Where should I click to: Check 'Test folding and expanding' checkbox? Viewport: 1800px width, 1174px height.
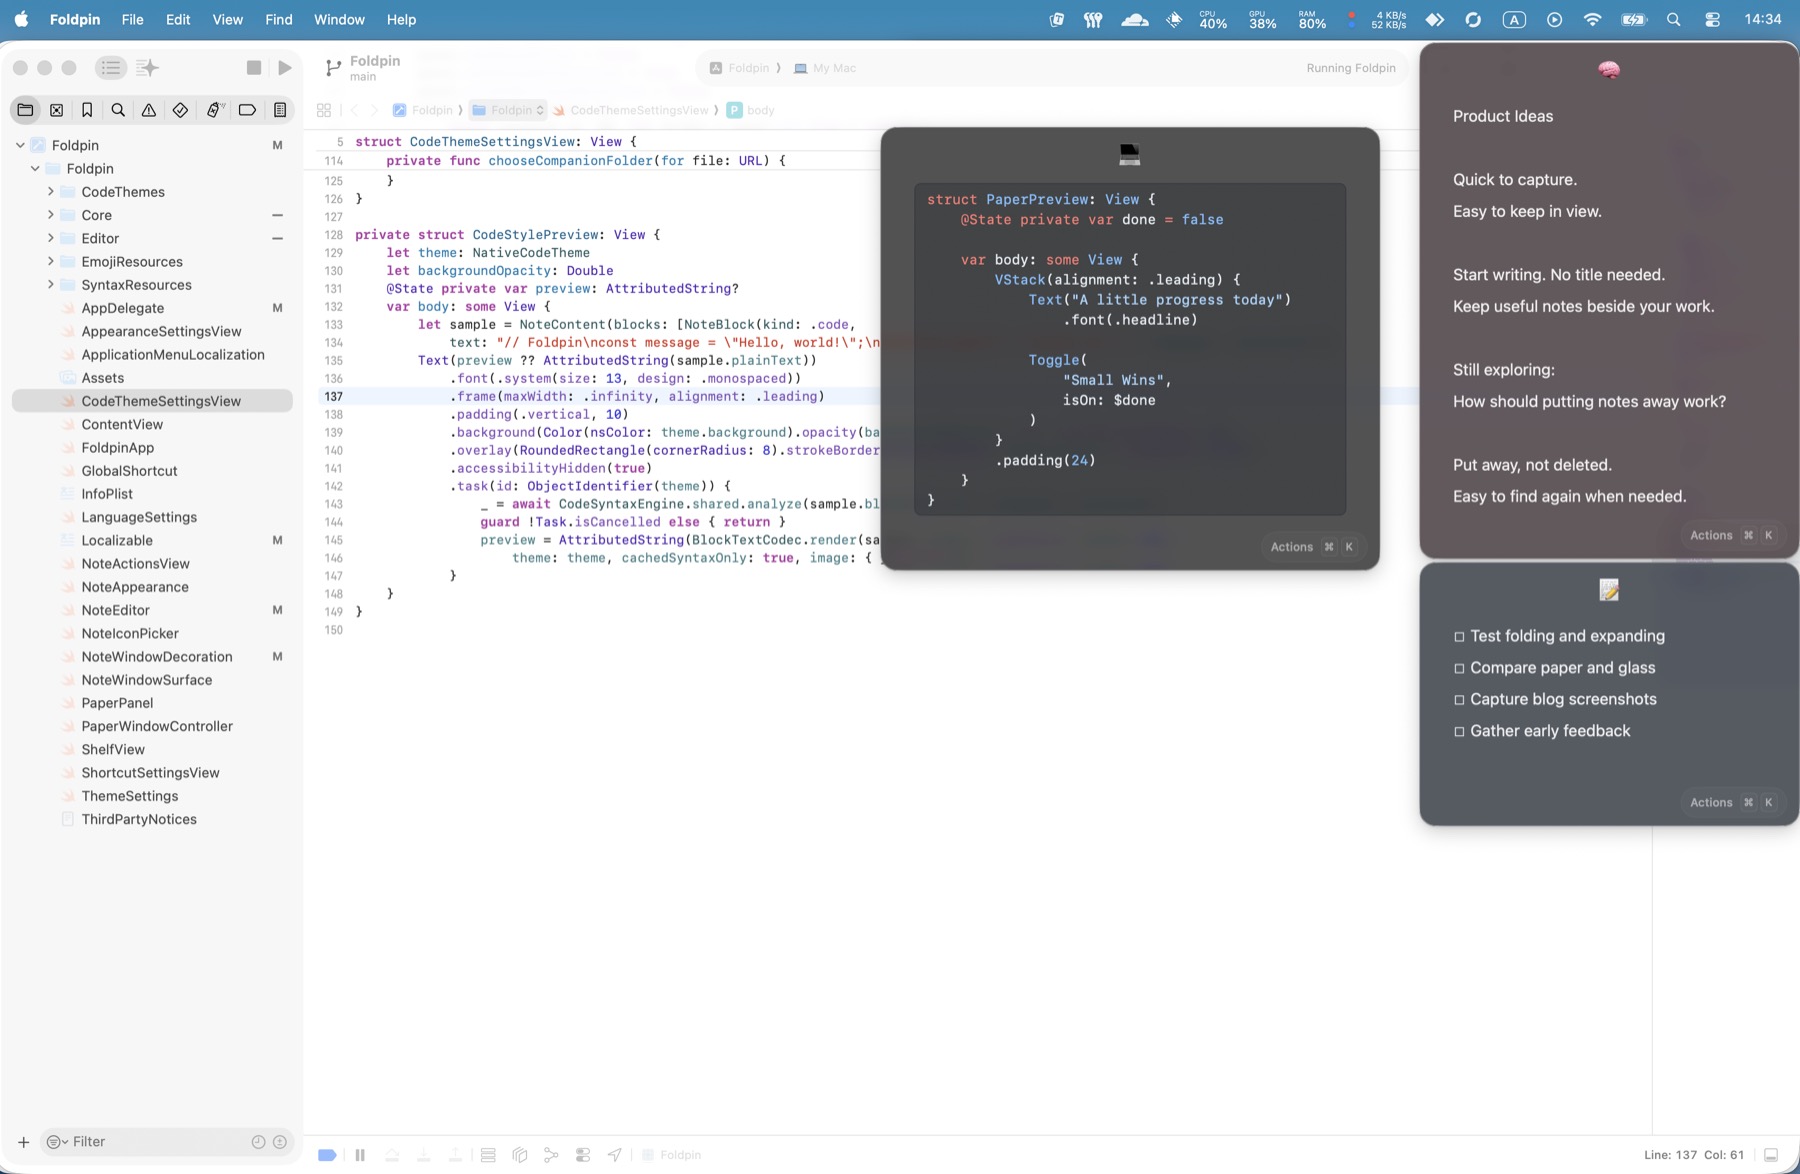point(1459,637)
